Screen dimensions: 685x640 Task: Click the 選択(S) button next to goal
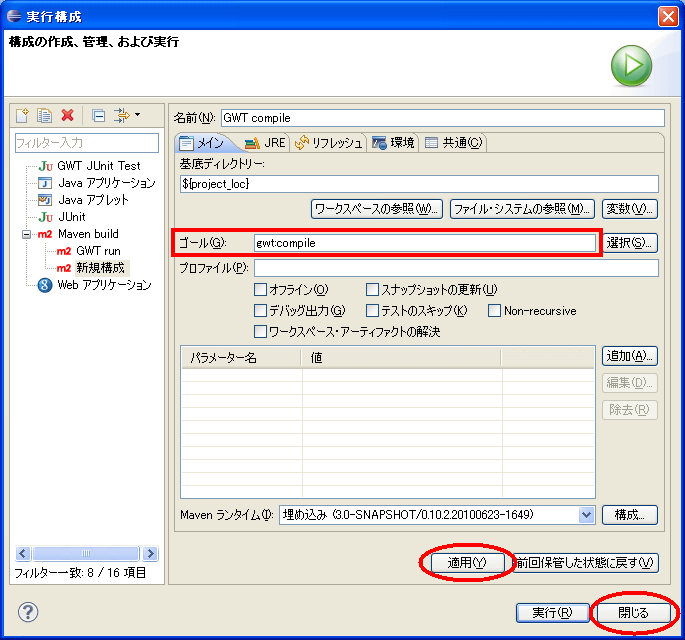point(630,242)
